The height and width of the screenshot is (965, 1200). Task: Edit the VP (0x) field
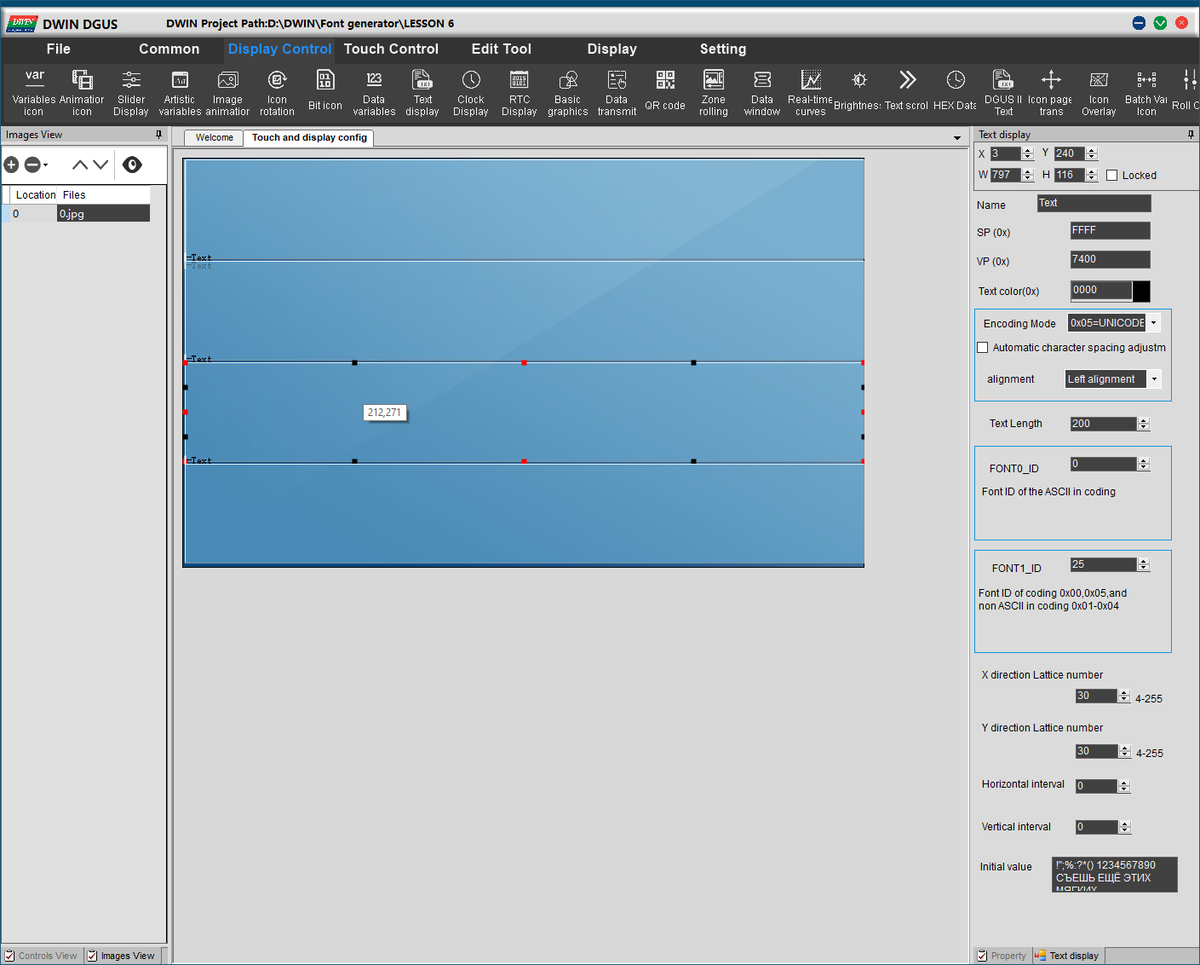[1110, 259]
